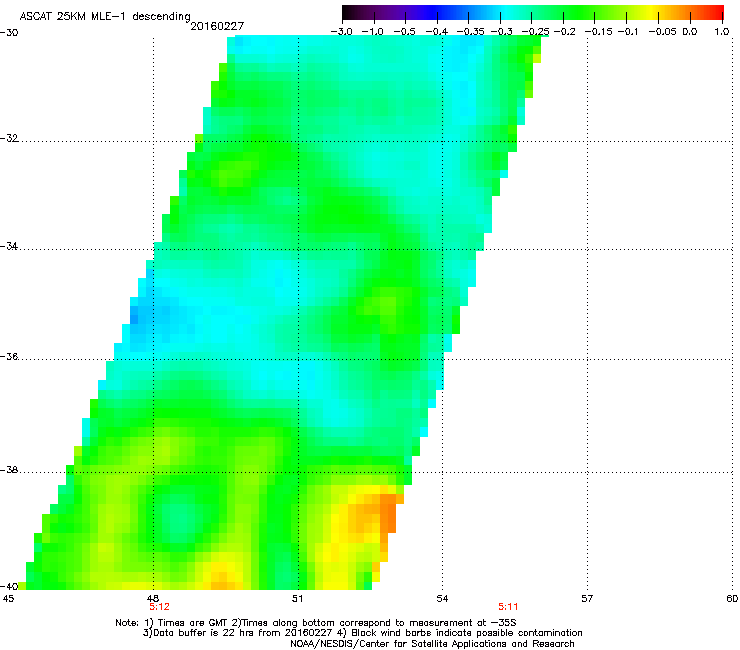
Task: Click the orange high-value patch in the swath
Action: click(x=378, y=515)
